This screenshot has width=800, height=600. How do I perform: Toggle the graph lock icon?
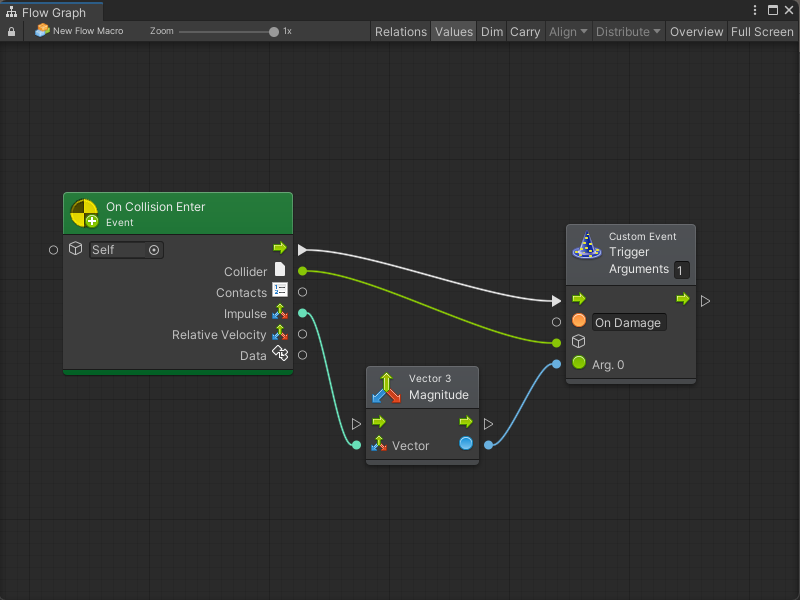click(x=12, y=32)
